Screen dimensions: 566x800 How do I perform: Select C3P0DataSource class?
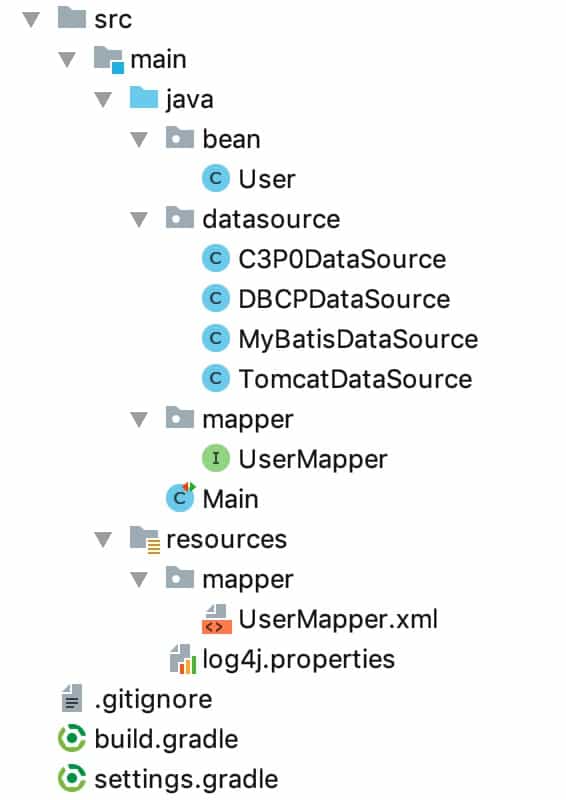tap(342, 259)
